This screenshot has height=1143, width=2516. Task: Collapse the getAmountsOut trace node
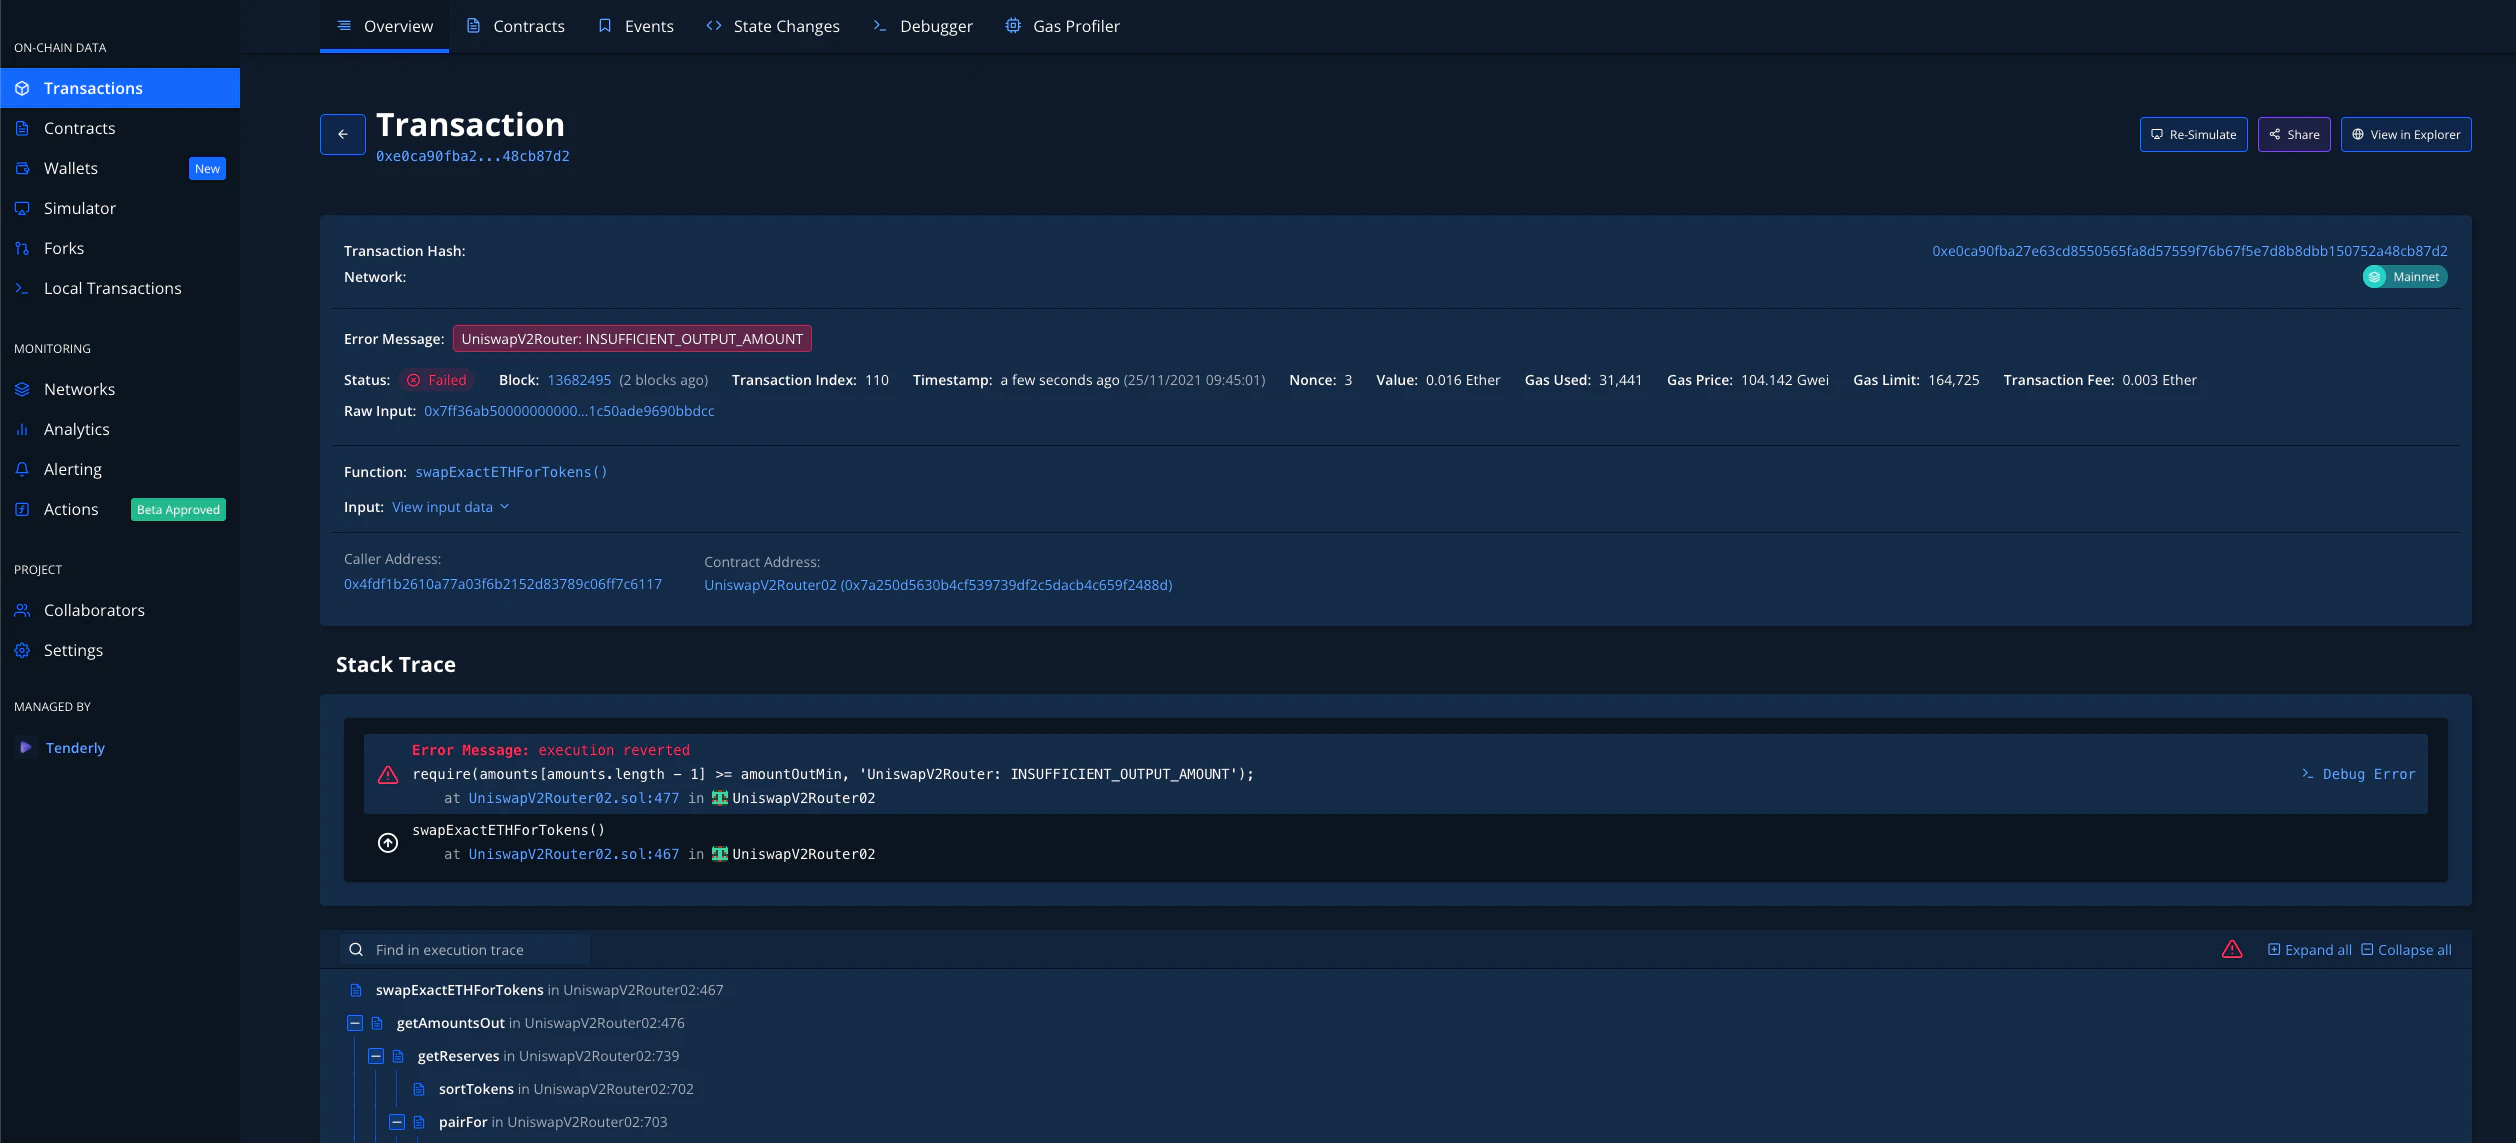(x=355, y=1023)
